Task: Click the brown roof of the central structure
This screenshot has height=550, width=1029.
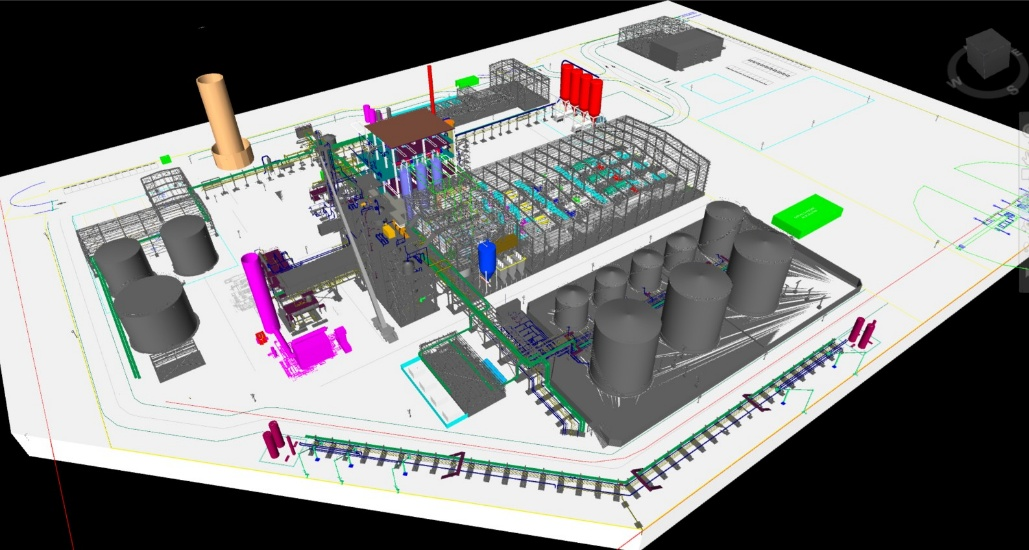Action: pos(405,125)
